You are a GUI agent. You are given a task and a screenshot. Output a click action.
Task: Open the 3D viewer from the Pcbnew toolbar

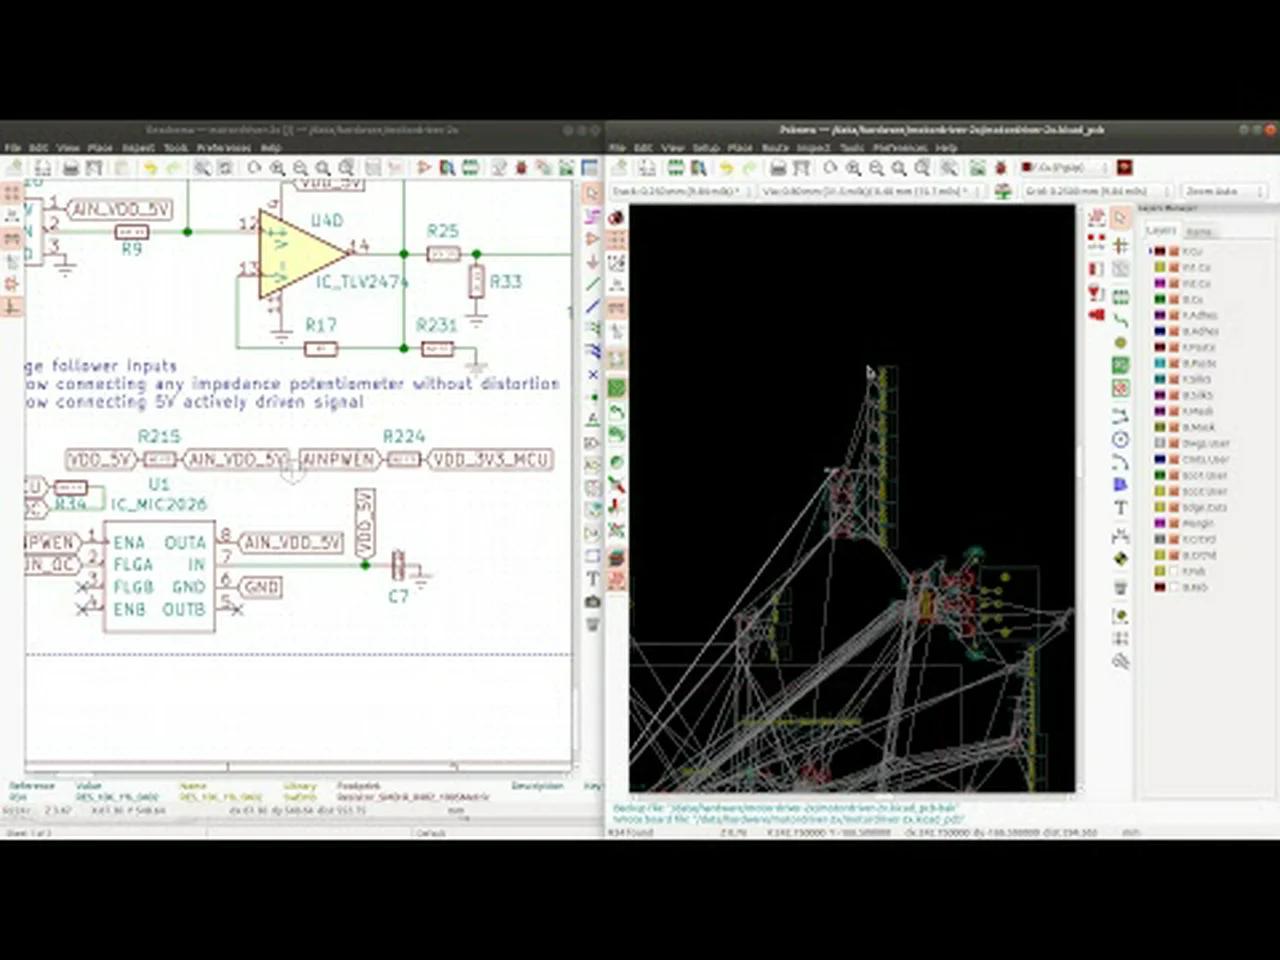tap(1123, 167)
